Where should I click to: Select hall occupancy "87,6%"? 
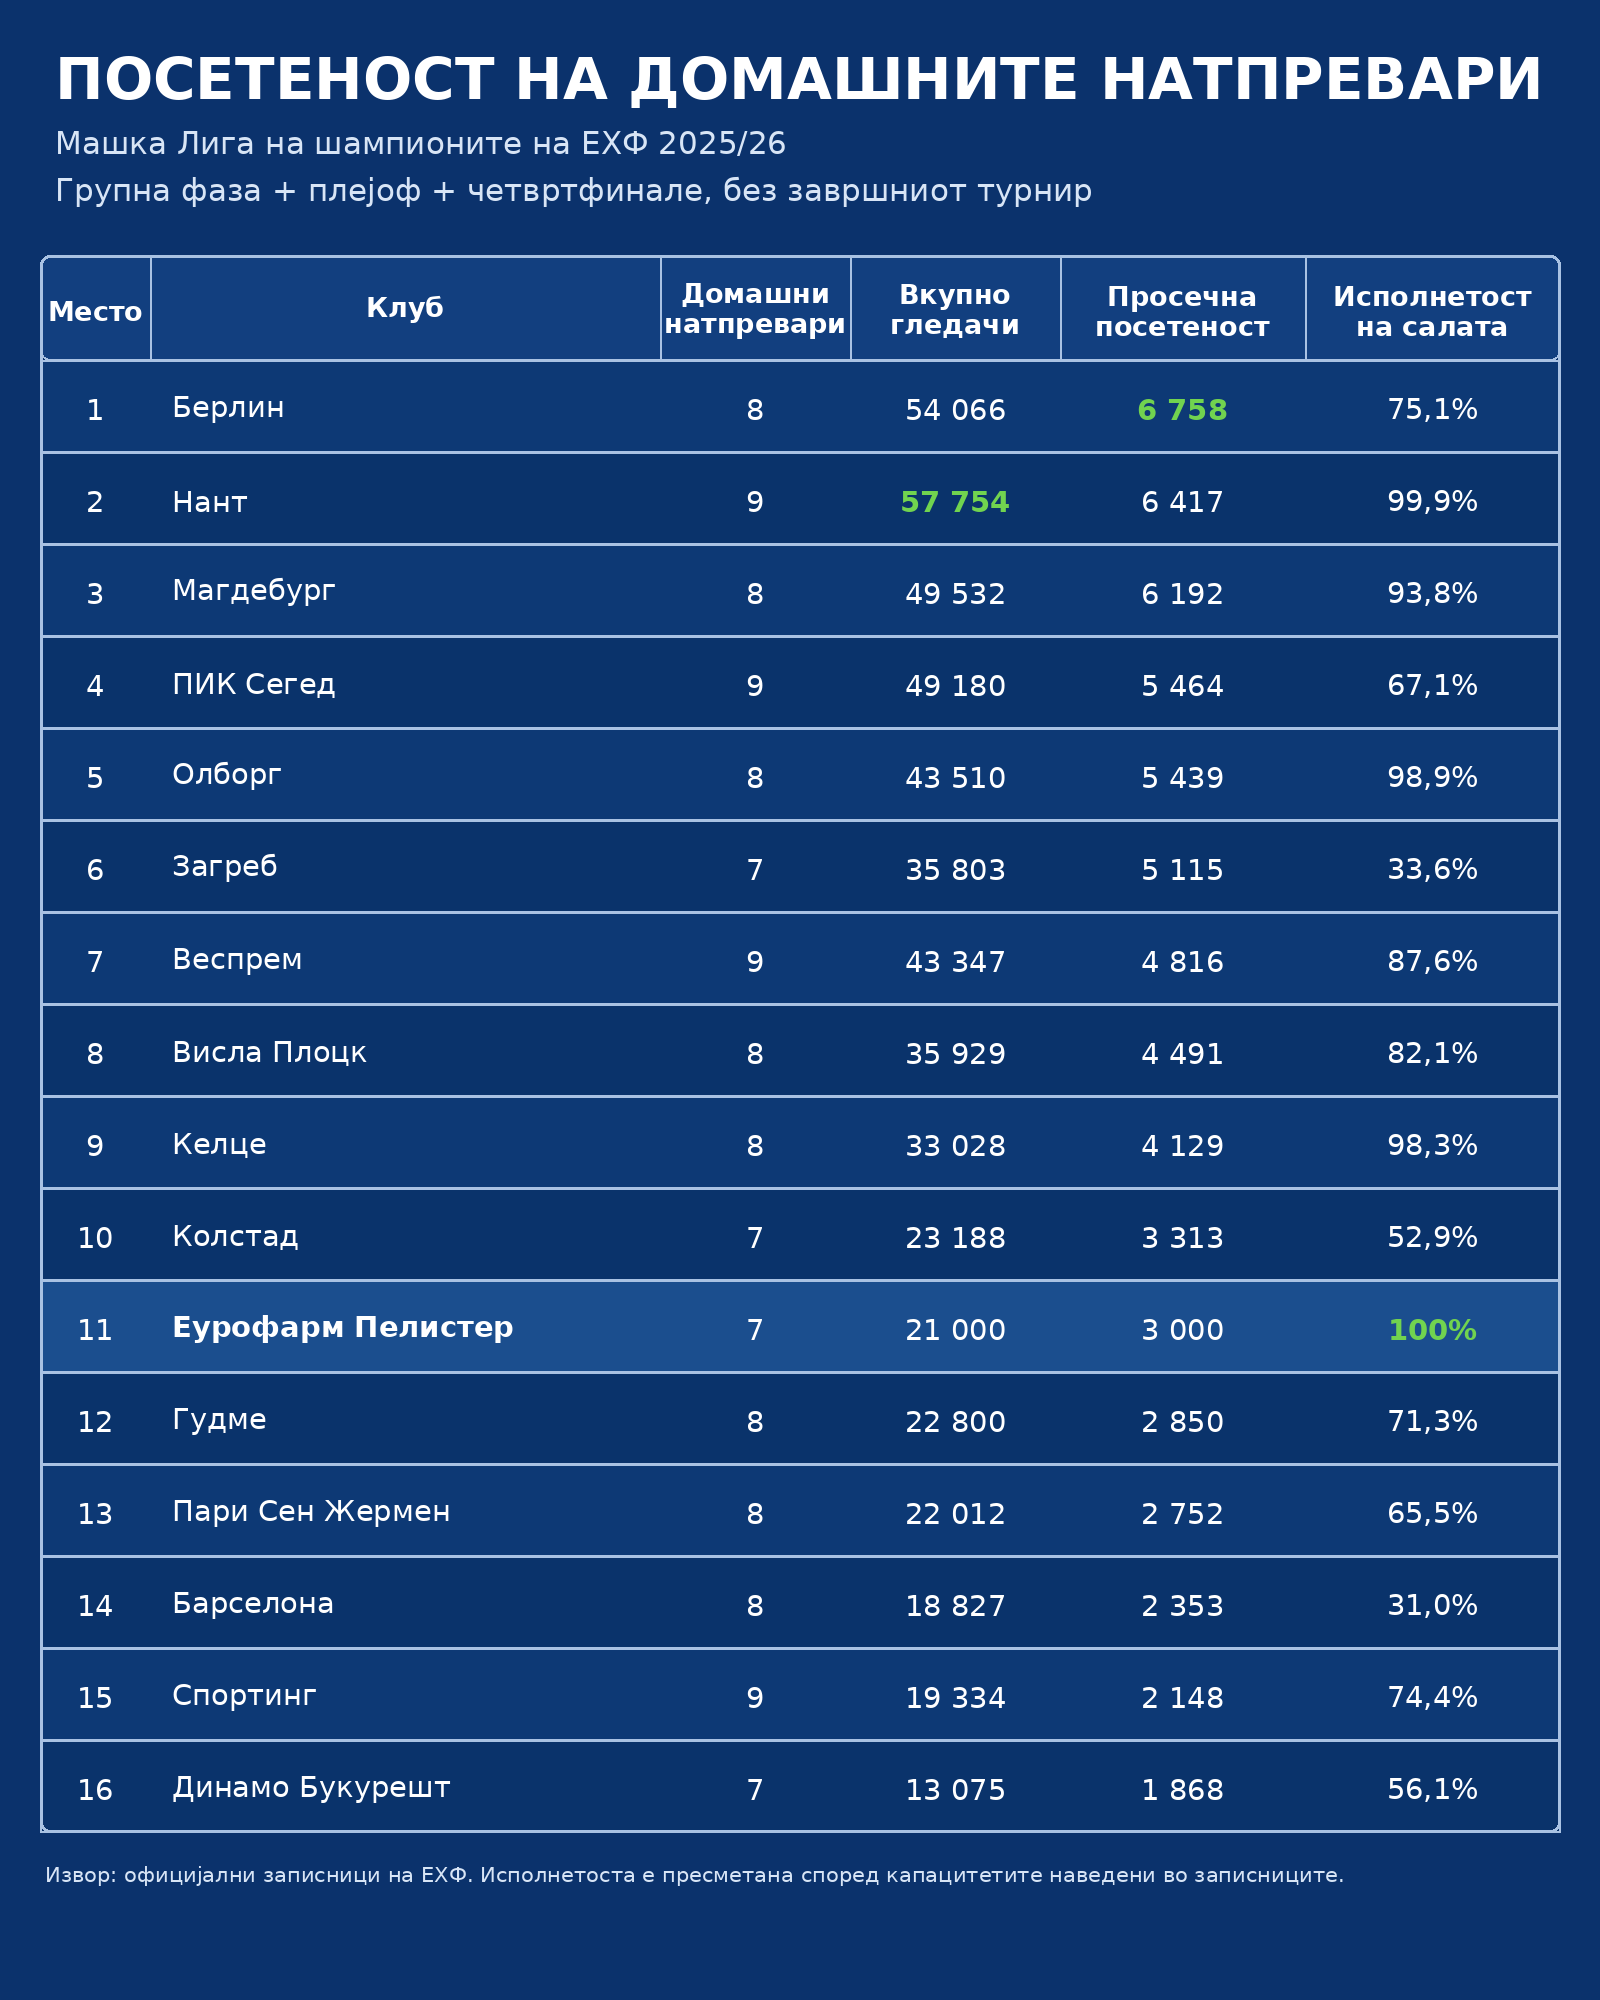coord(1432,961)
